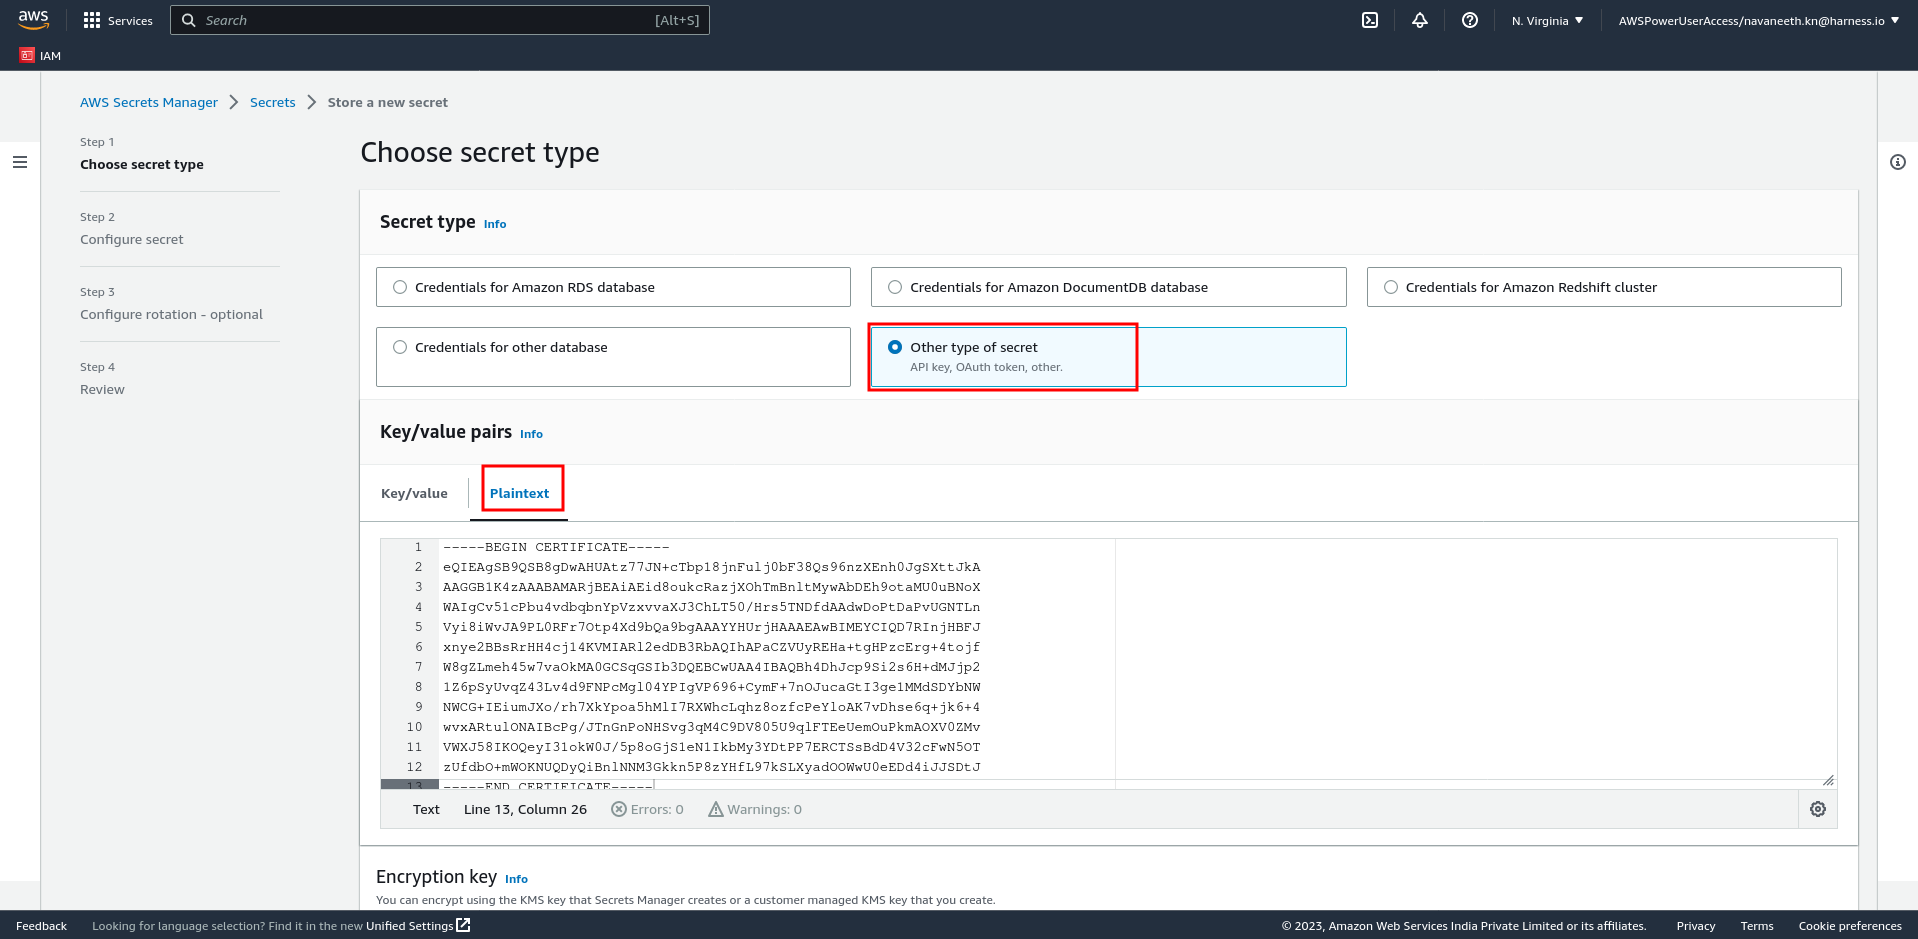Navigate to the Secrets breadcrumb link
Viewport: 1918px width, 939px height.
coord(272,102)
